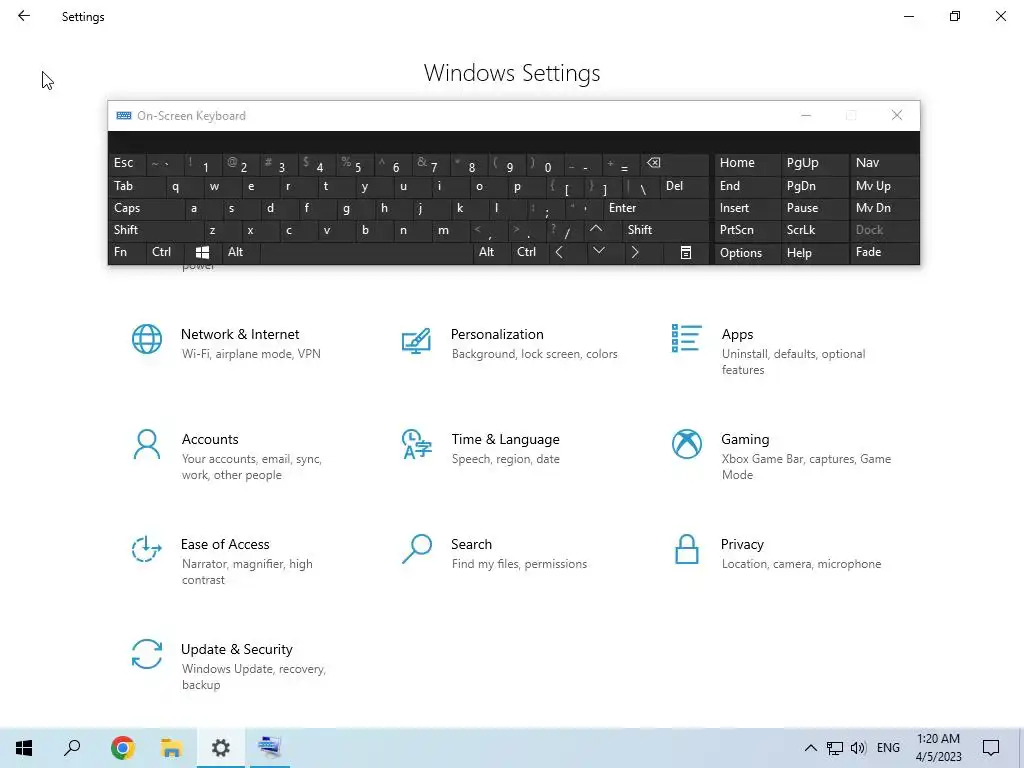Open the Action Center notifications icon

991,748
